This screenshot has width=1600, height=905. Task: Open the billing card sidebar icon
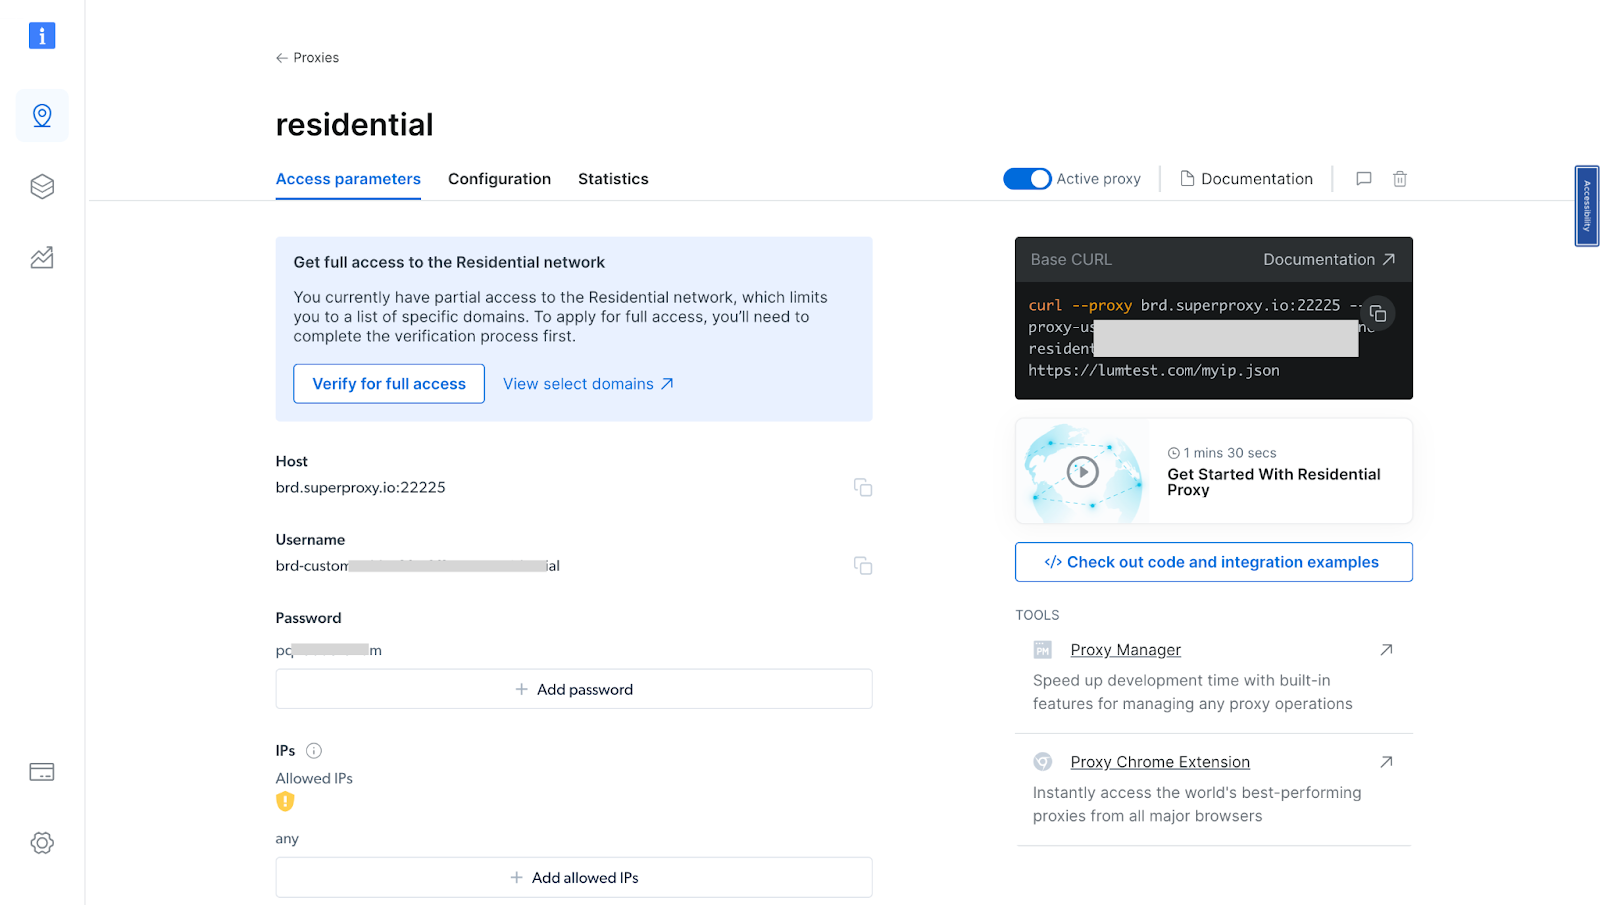[42, 772]
